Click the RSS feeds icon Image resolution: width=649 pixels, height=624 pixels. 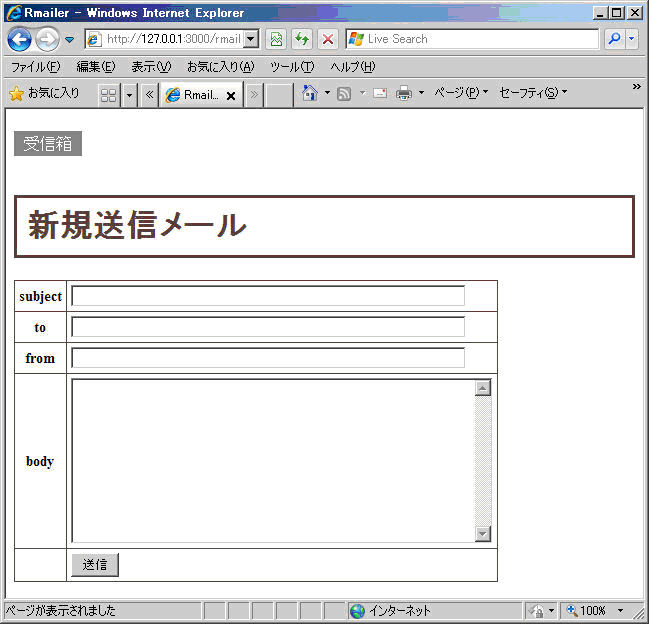(x=344, y=94)
